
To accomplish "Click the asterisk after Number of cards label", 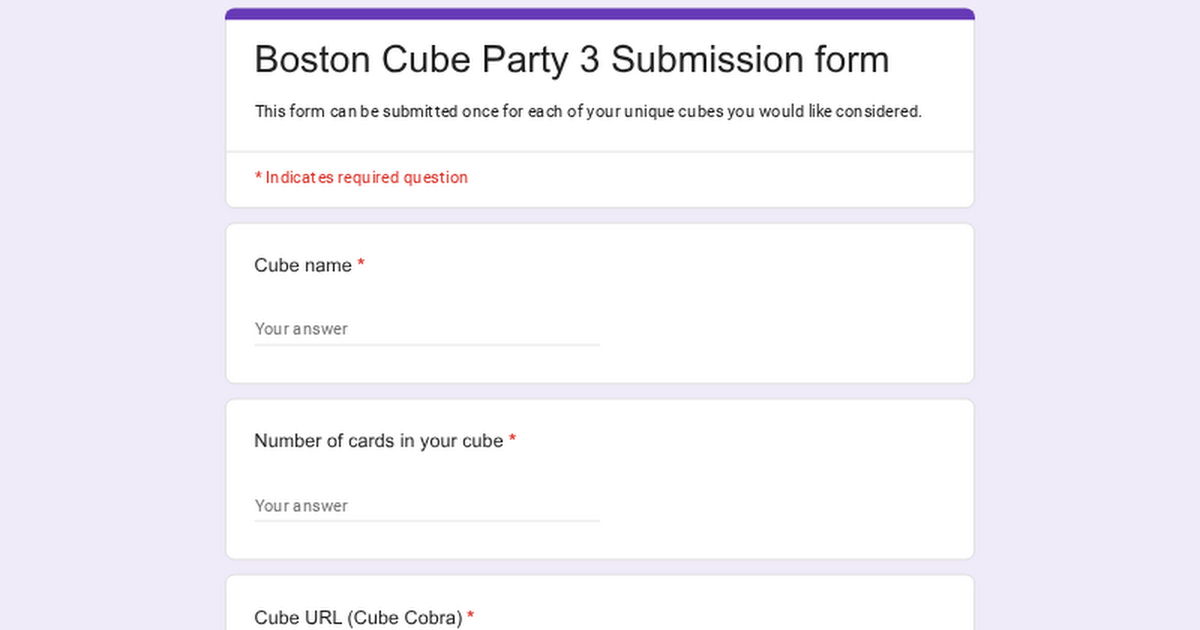I will pos(512,441).
